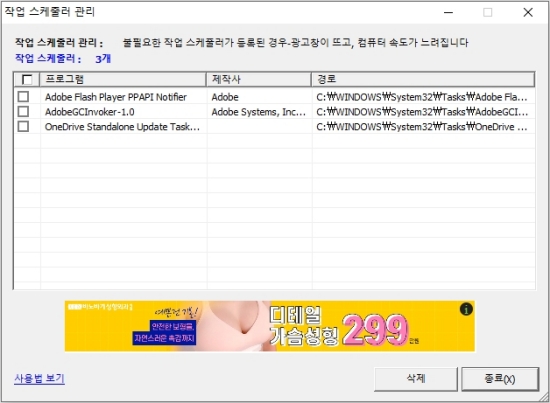Click the 경로 column header
This screenshot has width=550, height=403.
[x=423, y=79]
